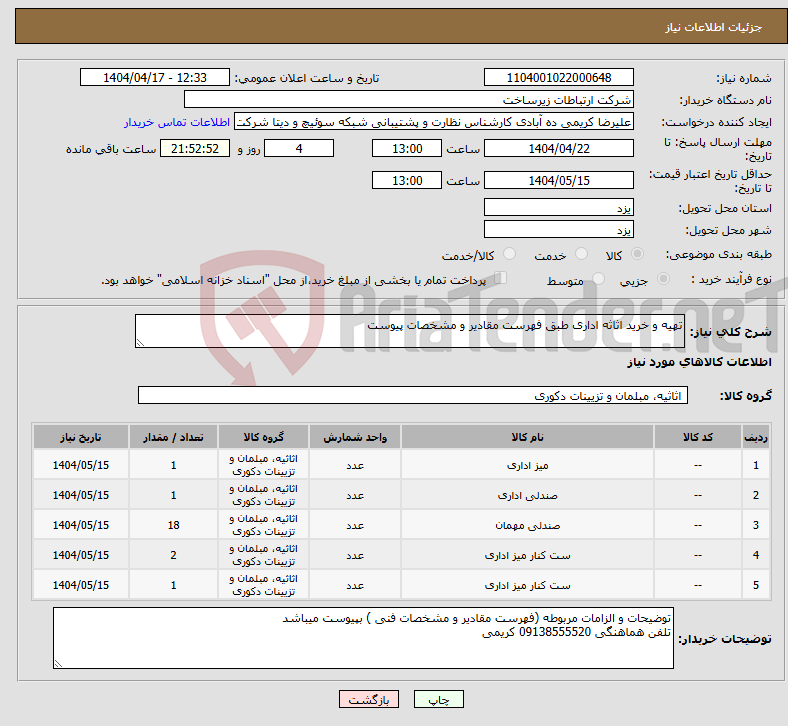Click the need date in میز اداری row
Screen dimensions: 788x726
click(81, 465)
